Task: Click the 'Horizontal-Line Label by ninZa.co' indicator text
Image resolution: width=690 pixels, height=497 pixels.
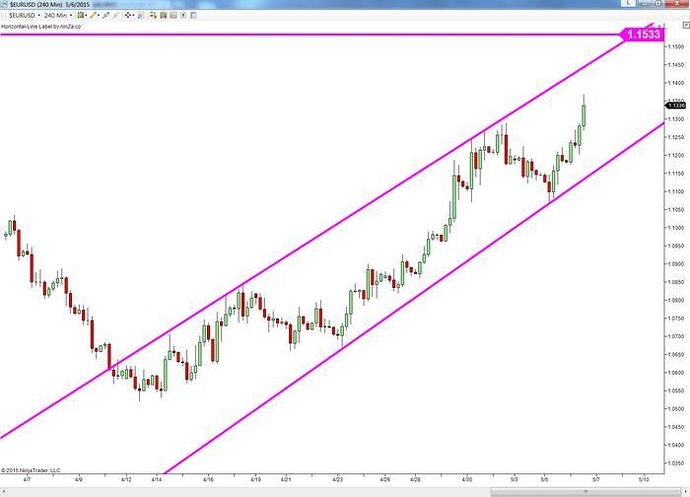Action: pyautogui.click(x=41, y=26)
